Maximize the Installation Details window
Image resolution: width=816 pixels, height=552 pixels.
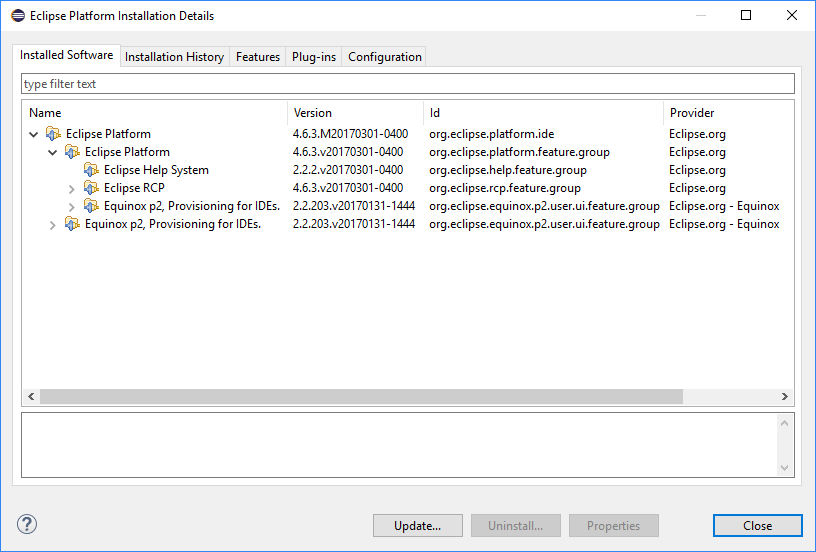pyautogui.click(x=746, y=15)
